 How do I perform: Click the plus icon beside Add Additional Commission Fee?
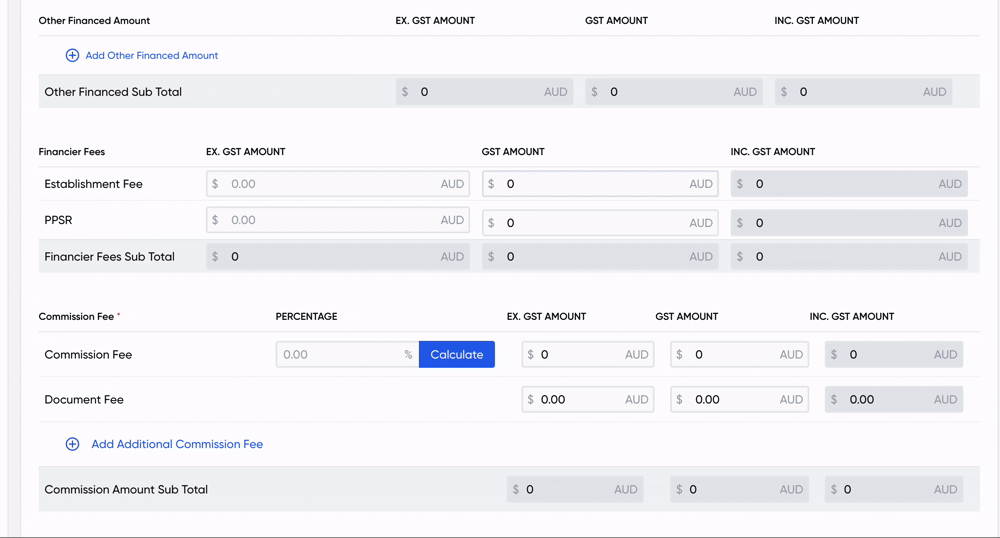click(x=72, y=444)
